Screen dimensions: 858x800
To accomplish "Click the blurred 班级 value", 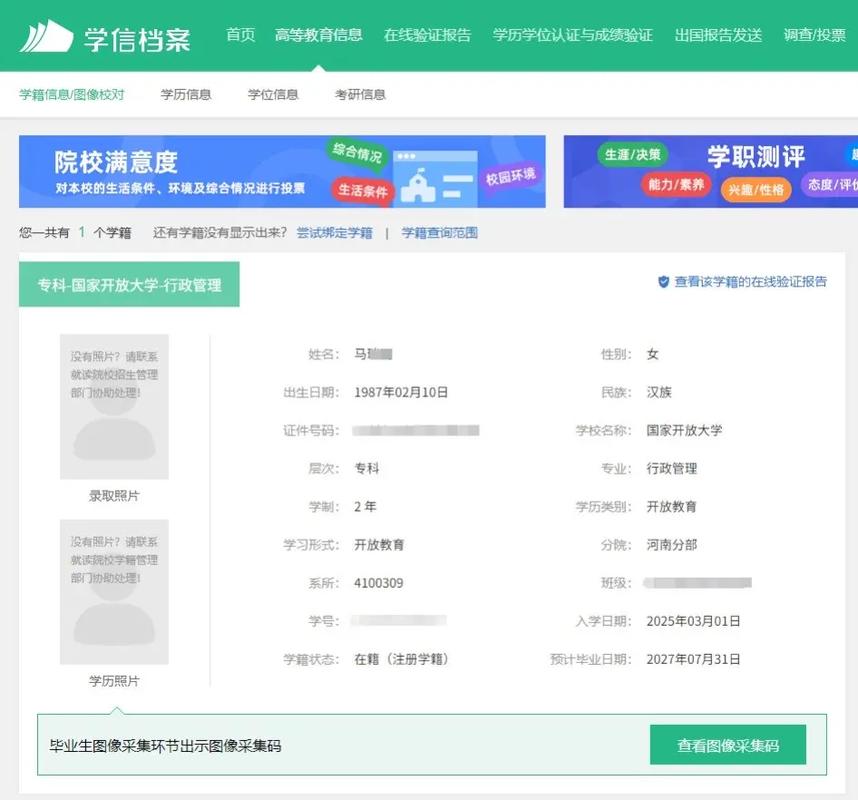I will (x=698, y=583).
